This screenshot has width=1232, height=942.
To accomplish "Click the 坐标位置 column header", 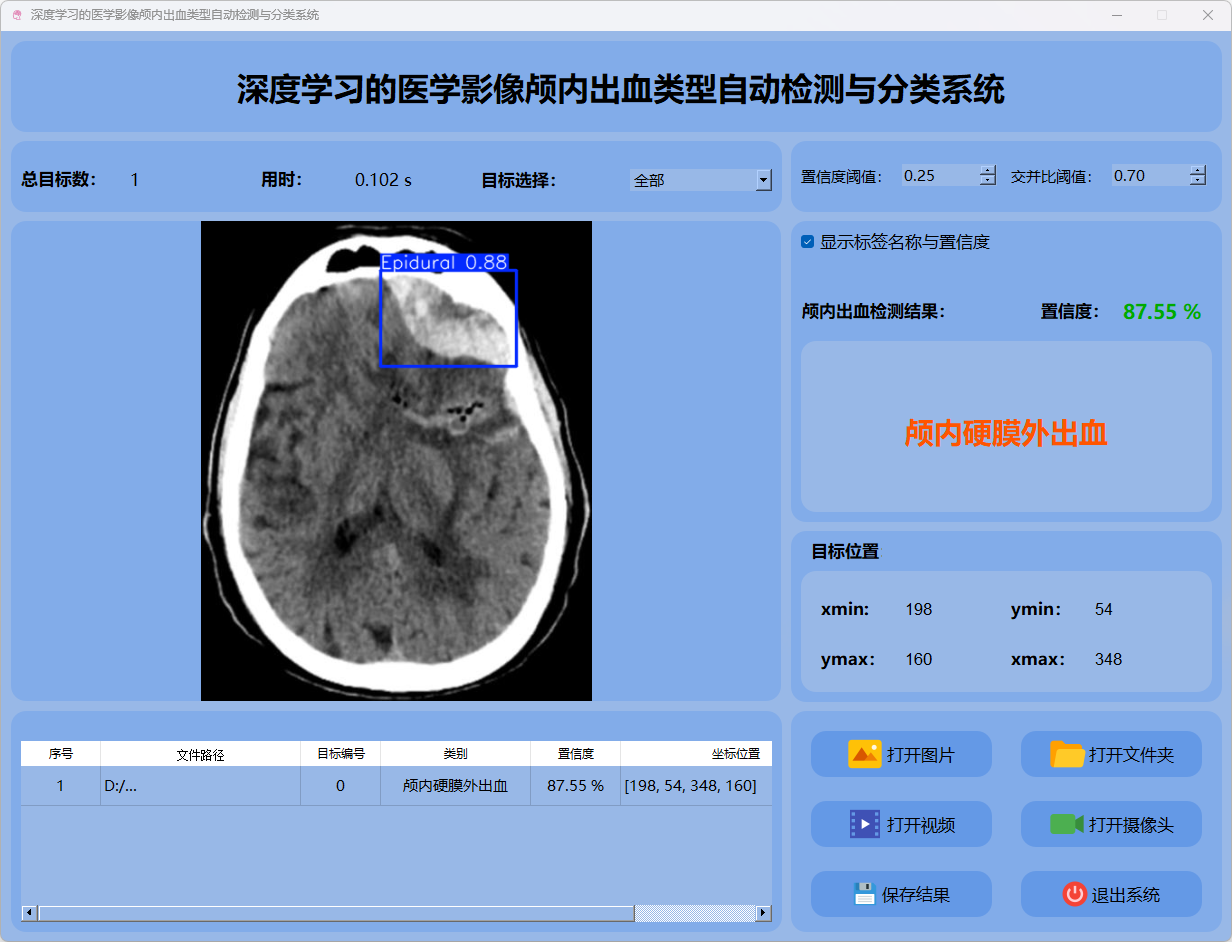I will coord(696,754).
